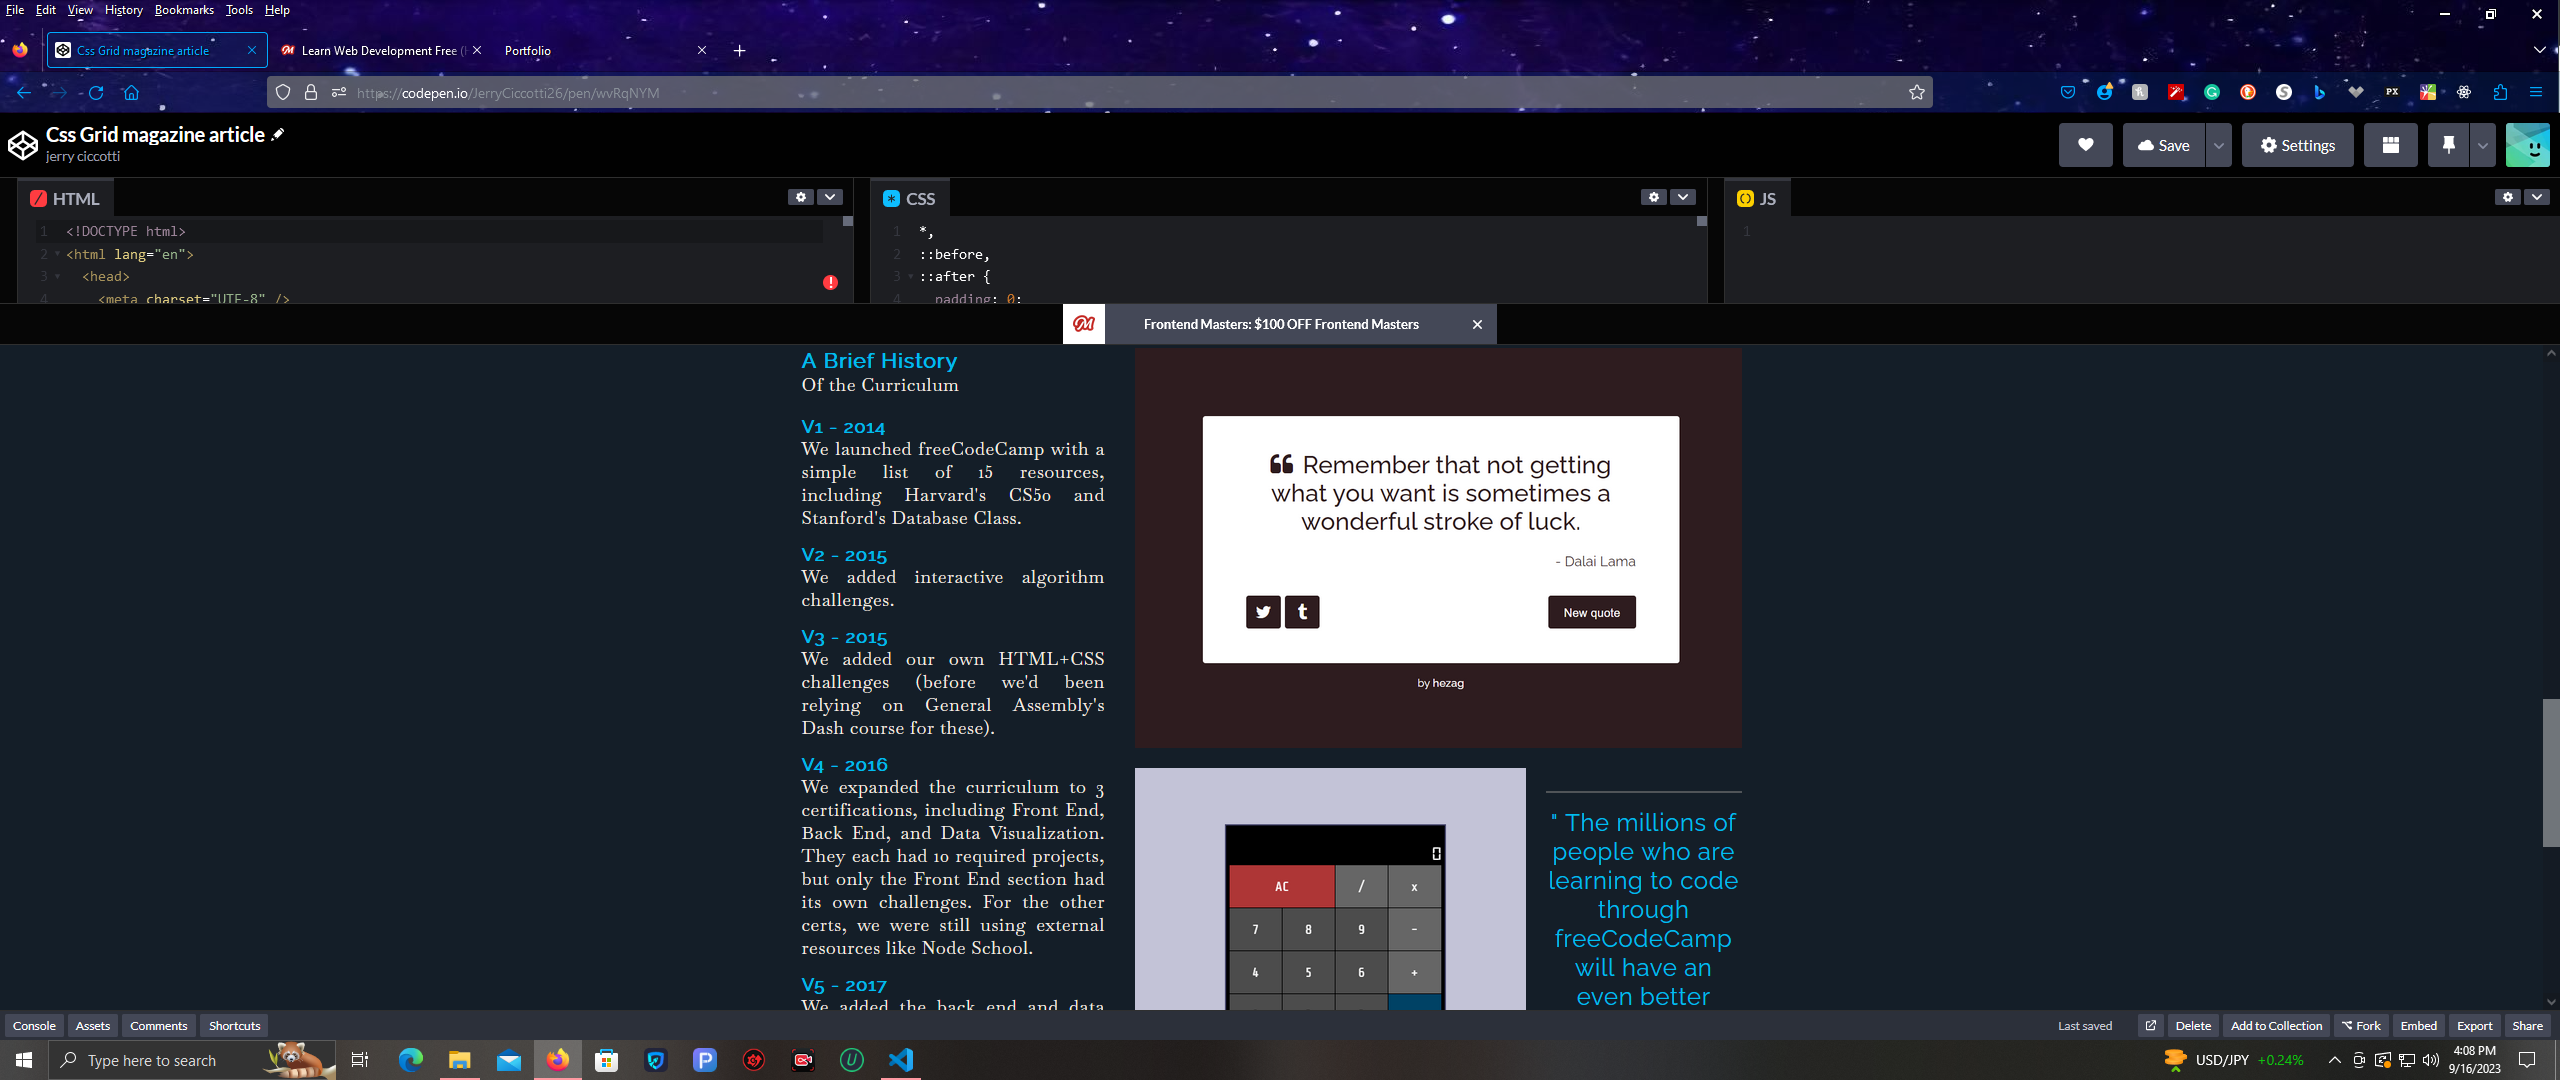Click the New quote button
This screenshot has width=2560, height=1080.
click(x=1591, y=612)
